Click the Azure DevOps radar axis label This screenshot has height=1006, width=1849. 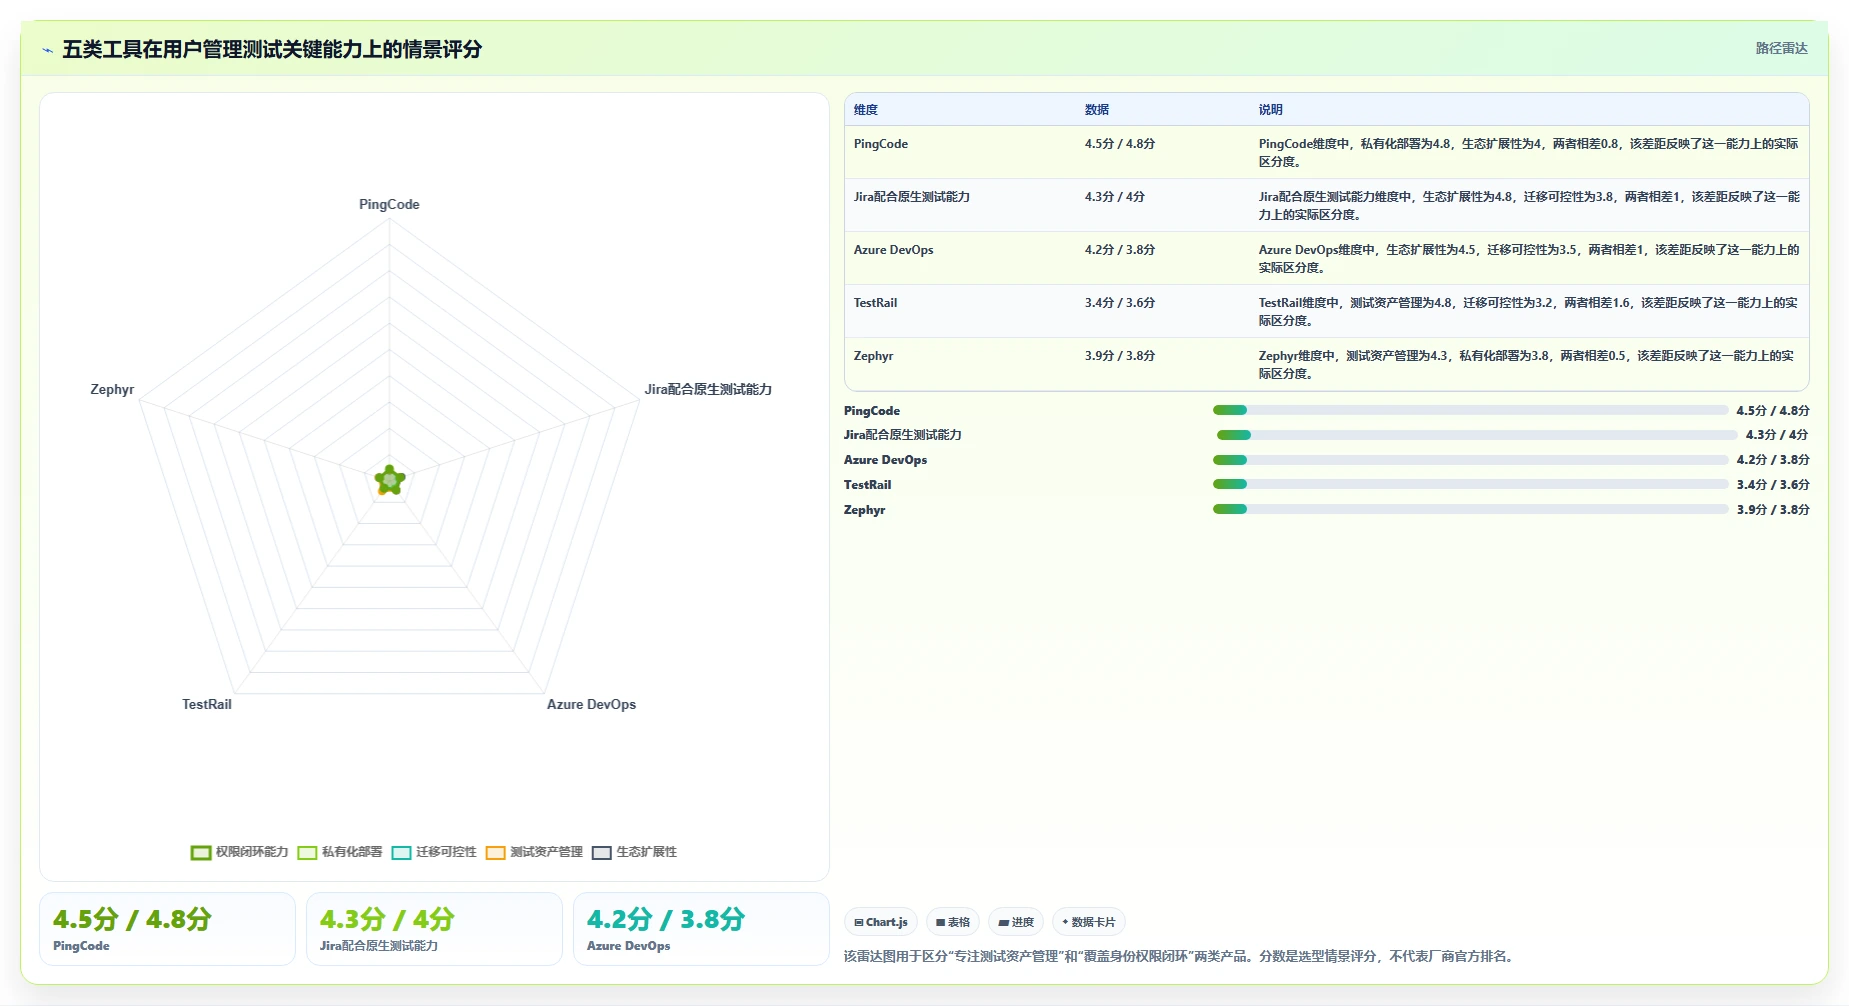coord(591,704)
